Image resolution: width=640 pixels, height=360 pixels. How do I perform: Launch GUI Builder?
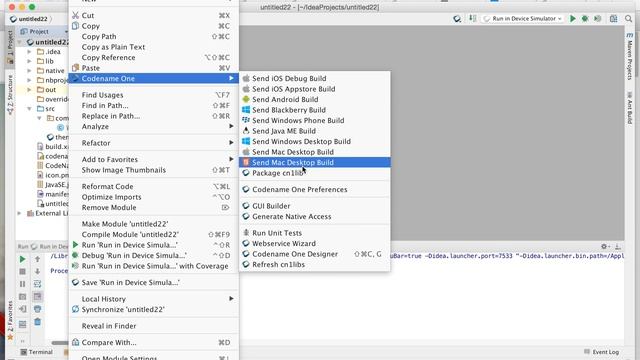point(314,206)
